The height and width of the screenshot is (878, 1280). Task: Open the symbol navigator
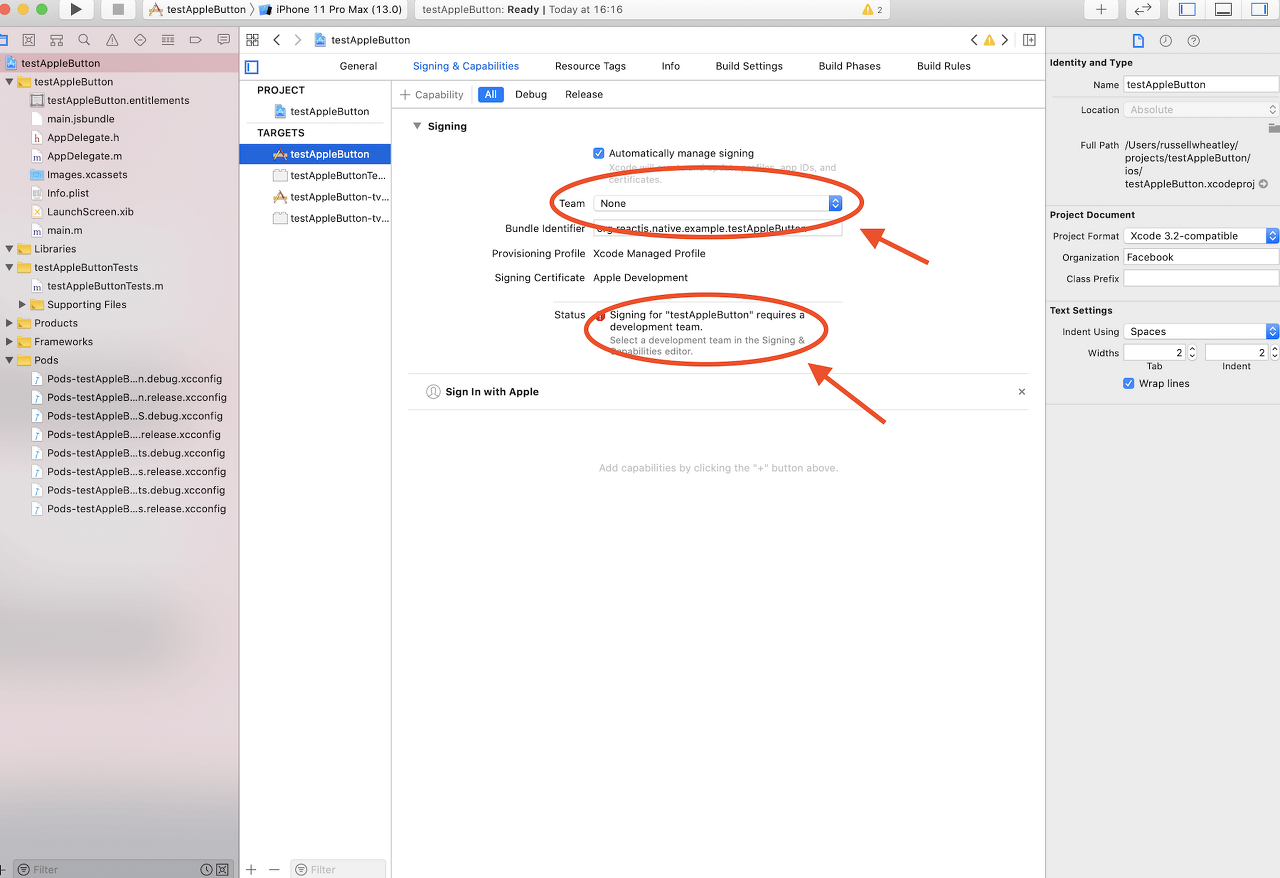[56, 40]
